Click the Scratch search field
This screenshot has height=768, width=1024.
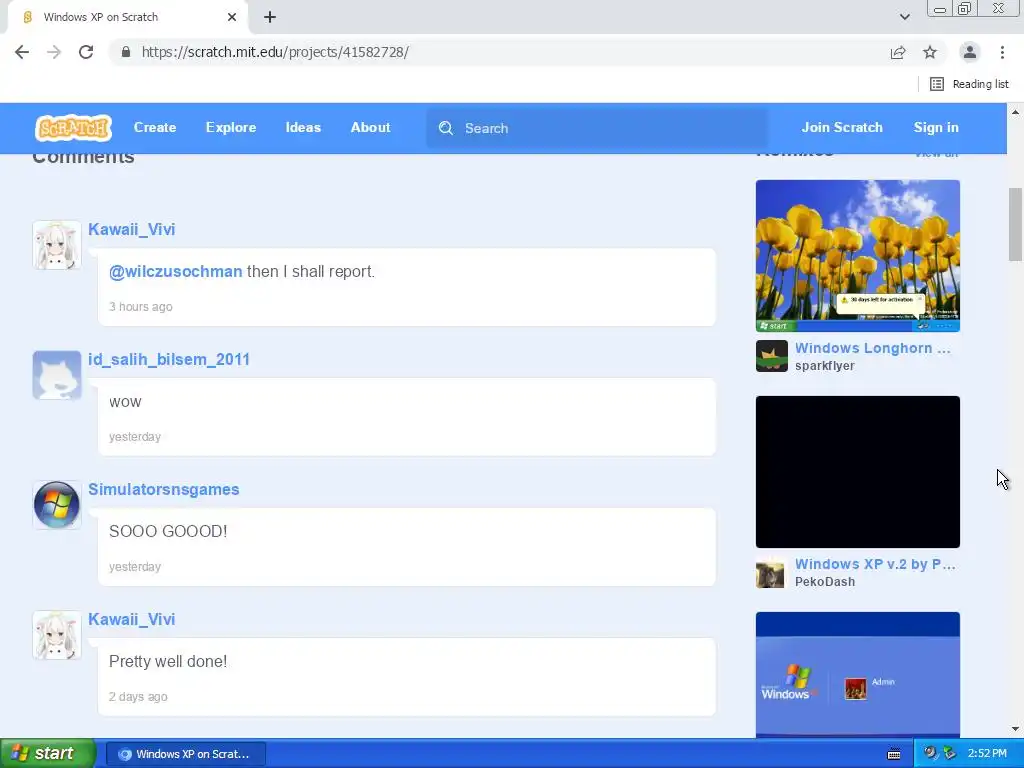(597, 128)
